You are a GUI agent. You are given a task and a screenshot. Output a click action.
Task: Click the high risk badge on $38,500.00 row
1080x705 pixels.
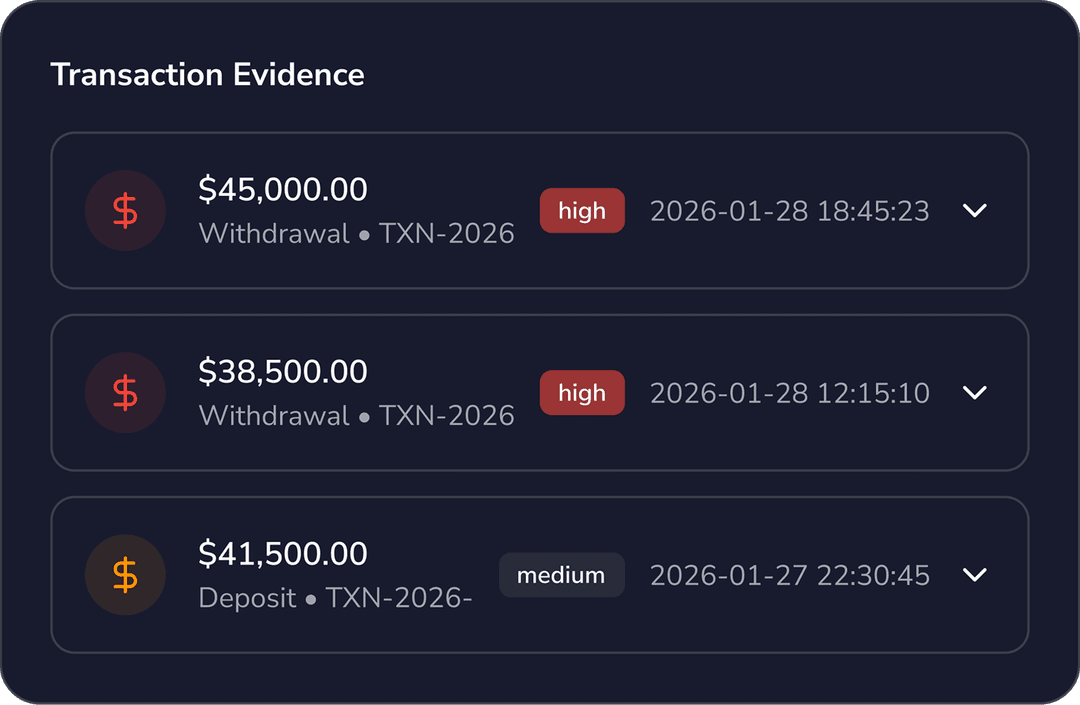pyautogui.click(x=582, y=393)
